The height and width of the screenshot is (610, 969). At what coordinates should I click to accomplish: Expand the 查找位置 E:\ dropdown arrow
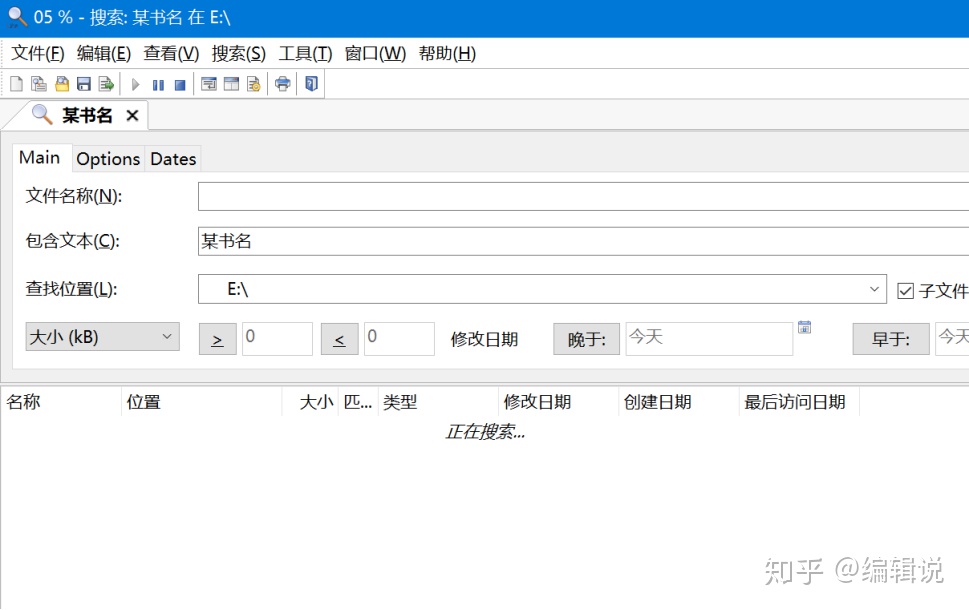point(874,289)
